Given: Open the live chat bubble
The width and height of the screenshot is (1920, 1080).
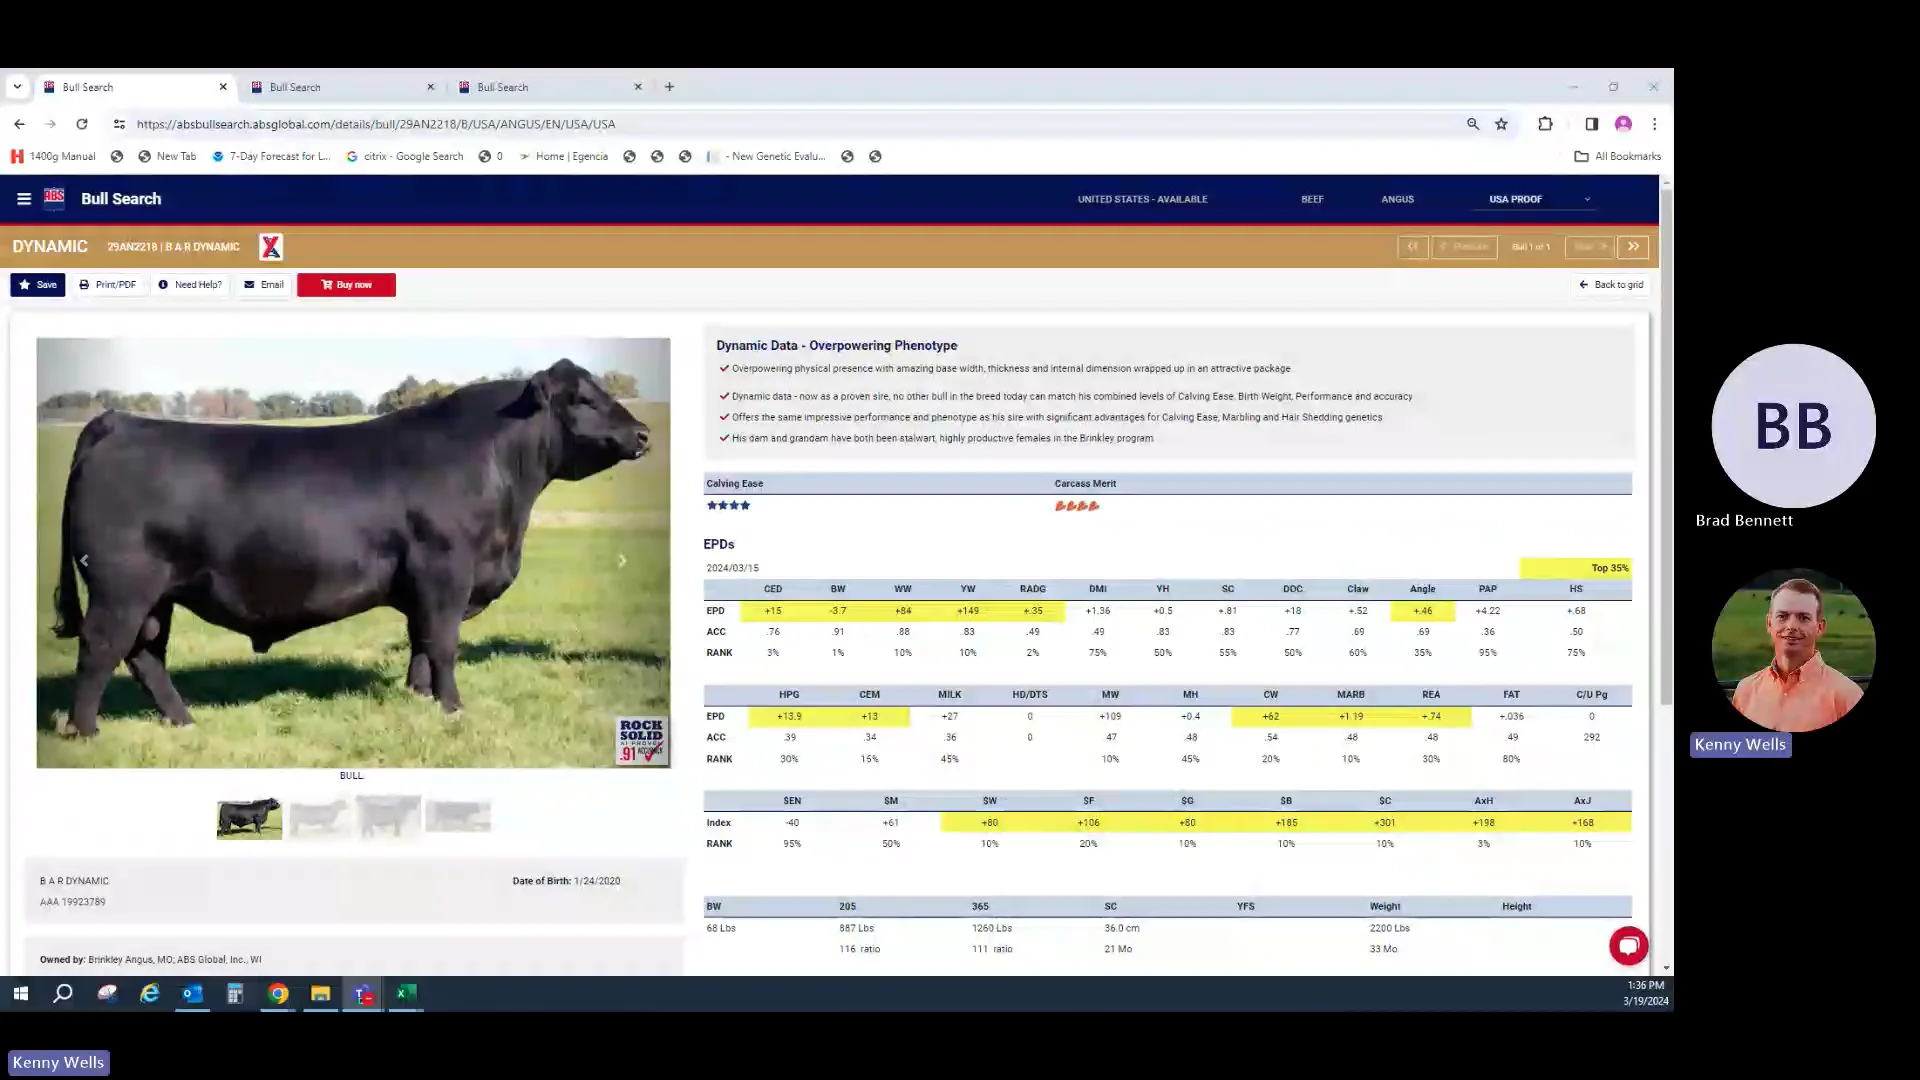Looking at the screenshot, I should 1628,945.
